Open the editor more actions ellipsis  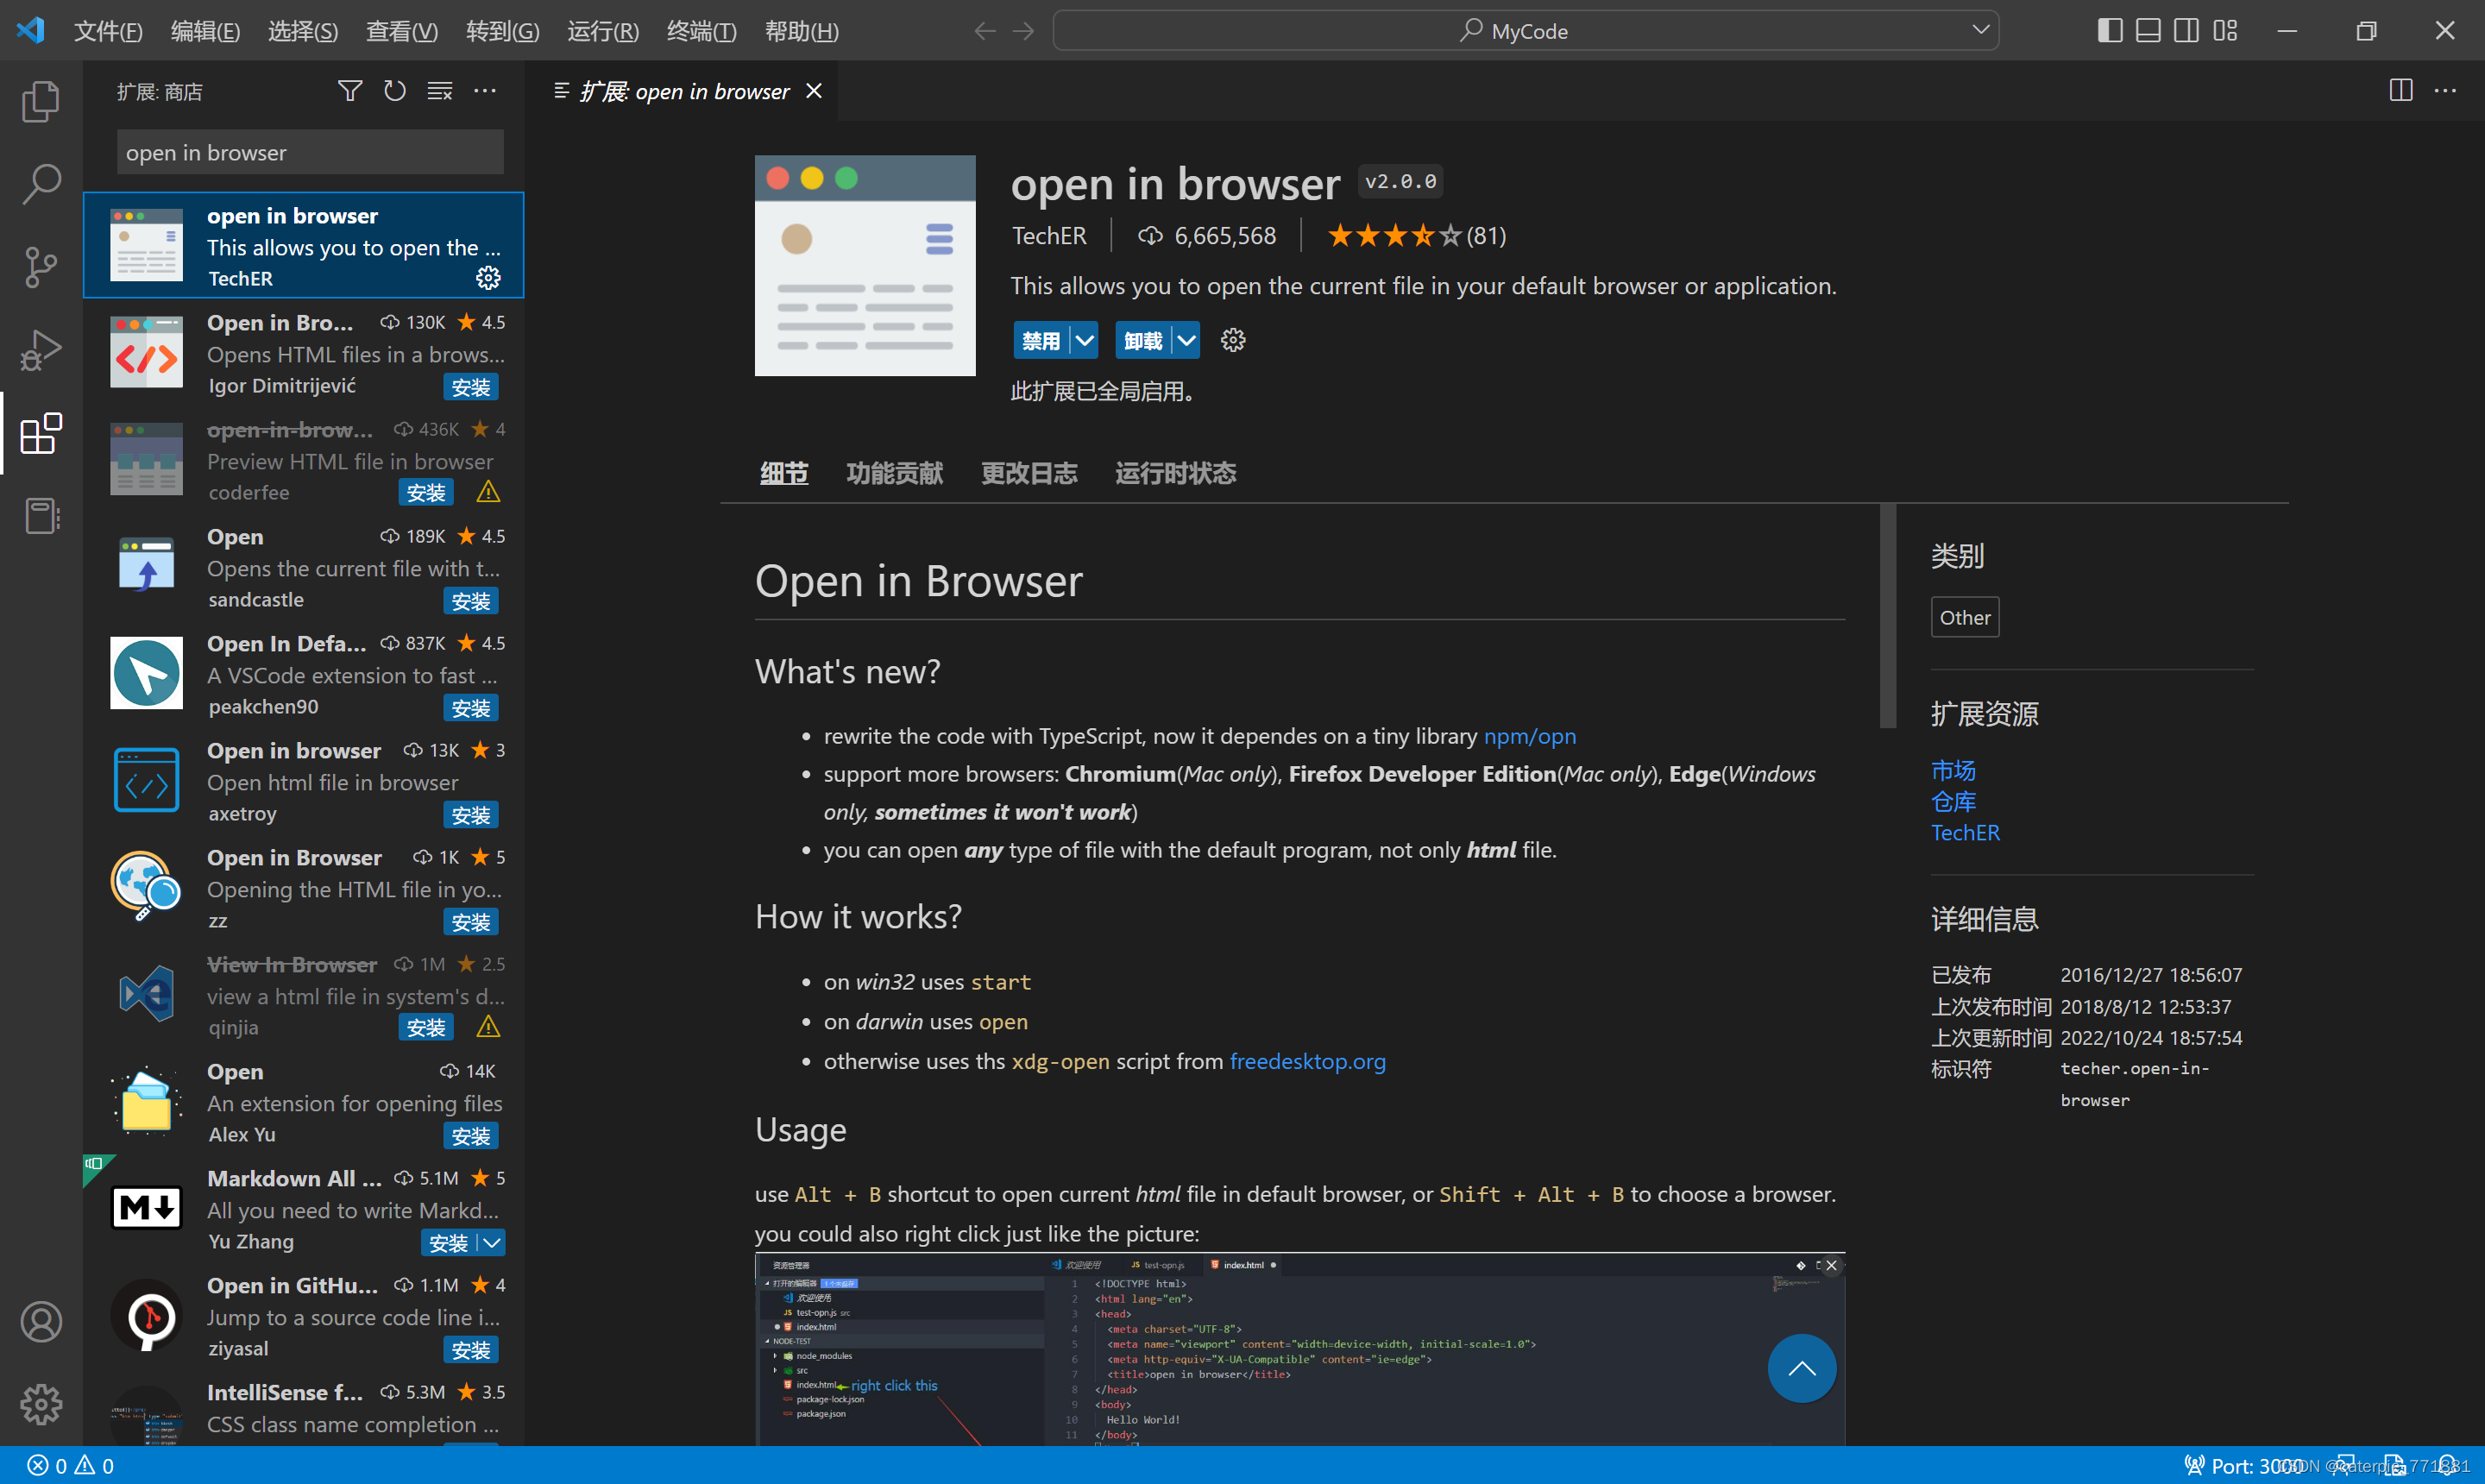coord(2446,91)
